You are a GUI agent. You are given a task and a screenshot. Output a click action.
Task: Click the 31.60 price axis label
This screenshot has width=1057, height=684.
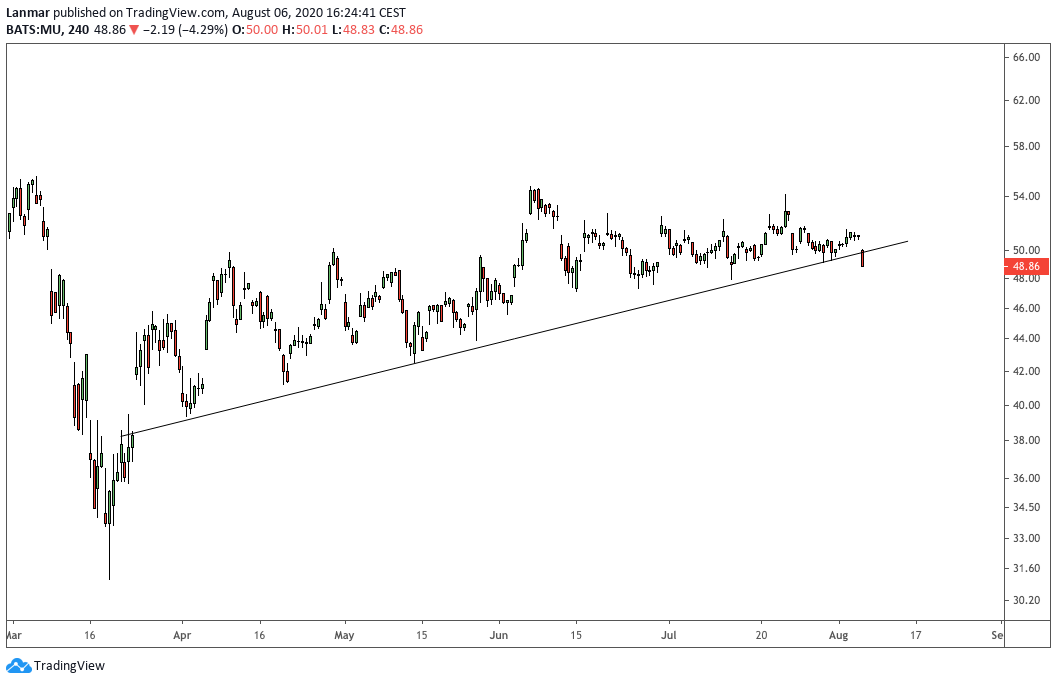click(1026, 568)
